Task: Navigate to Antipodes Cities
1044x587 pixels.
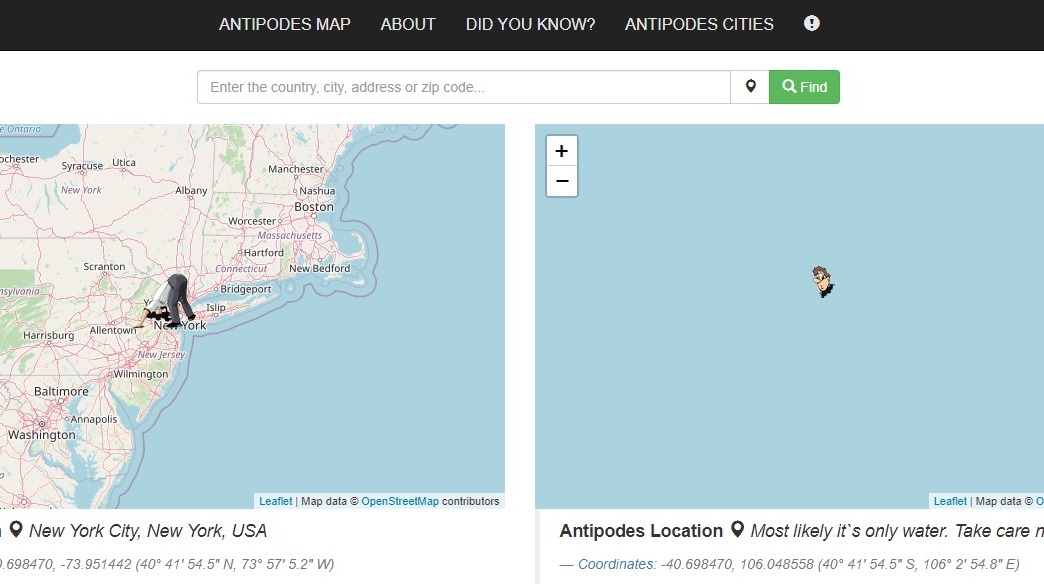Action: point(699,24)
